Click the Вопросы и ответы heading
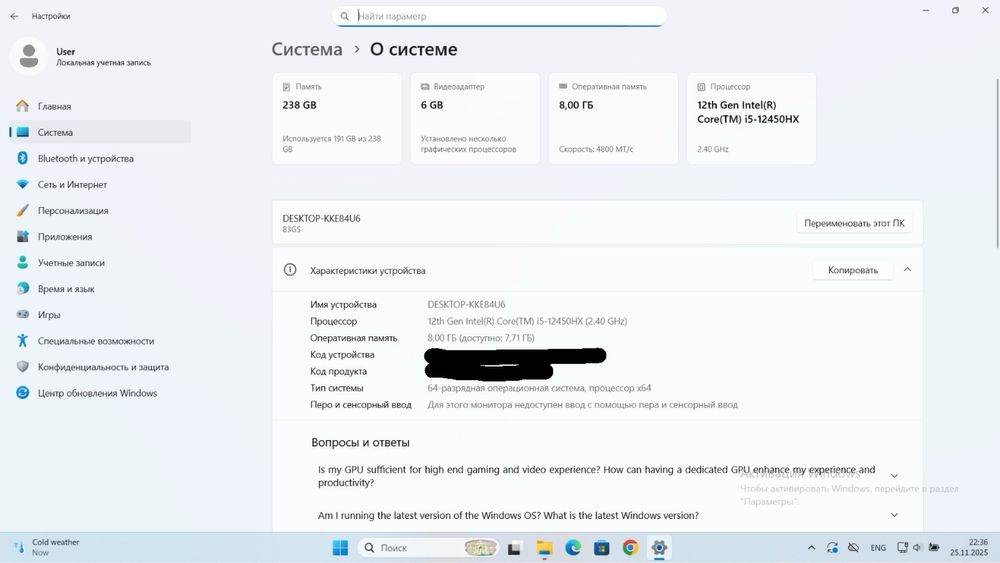 [360, 442]
